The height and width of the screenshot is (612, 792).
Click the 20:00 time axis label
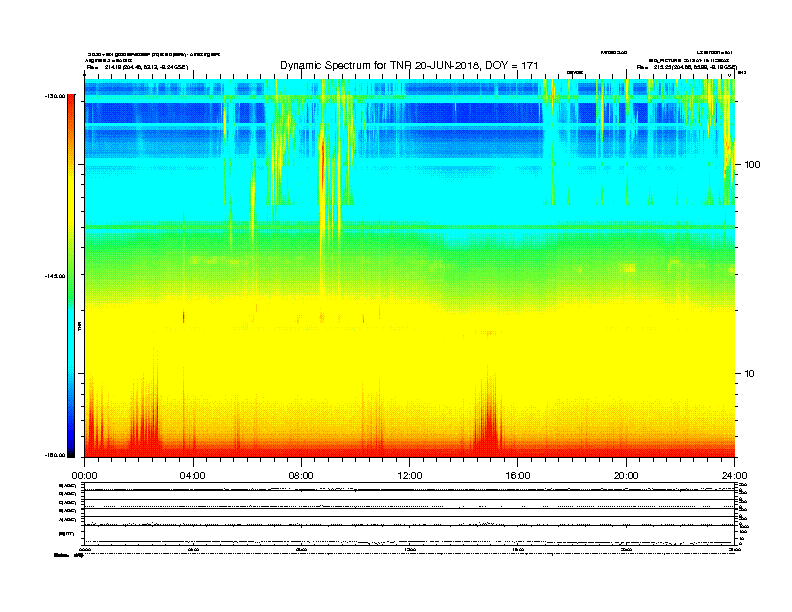[626, 476]
